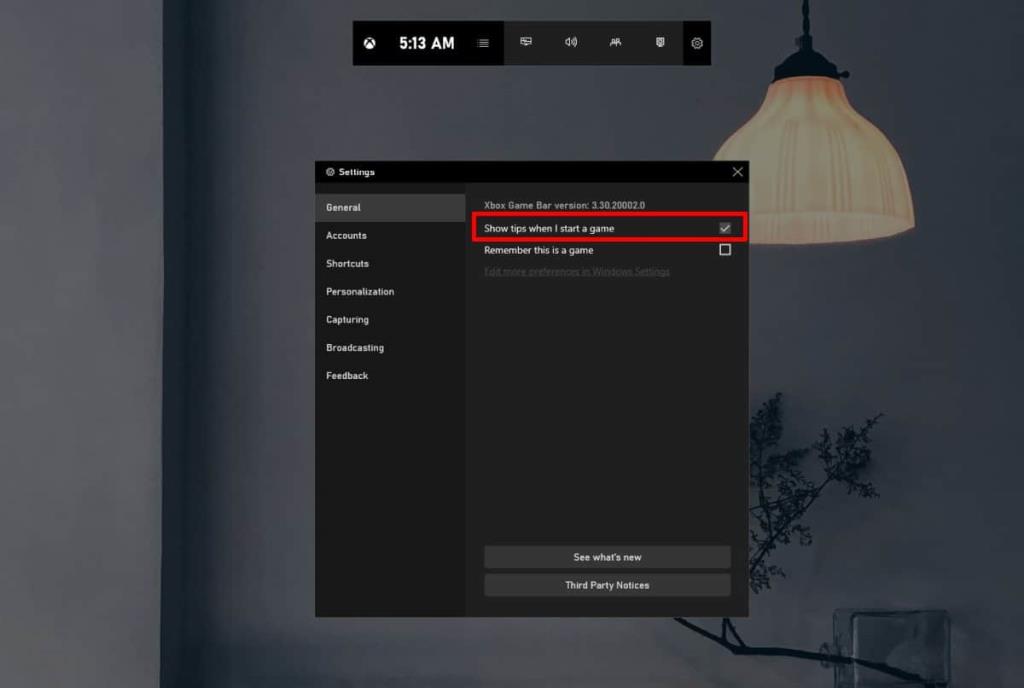
Task: Open the Feedback settings section
Action: click(345, 375)
